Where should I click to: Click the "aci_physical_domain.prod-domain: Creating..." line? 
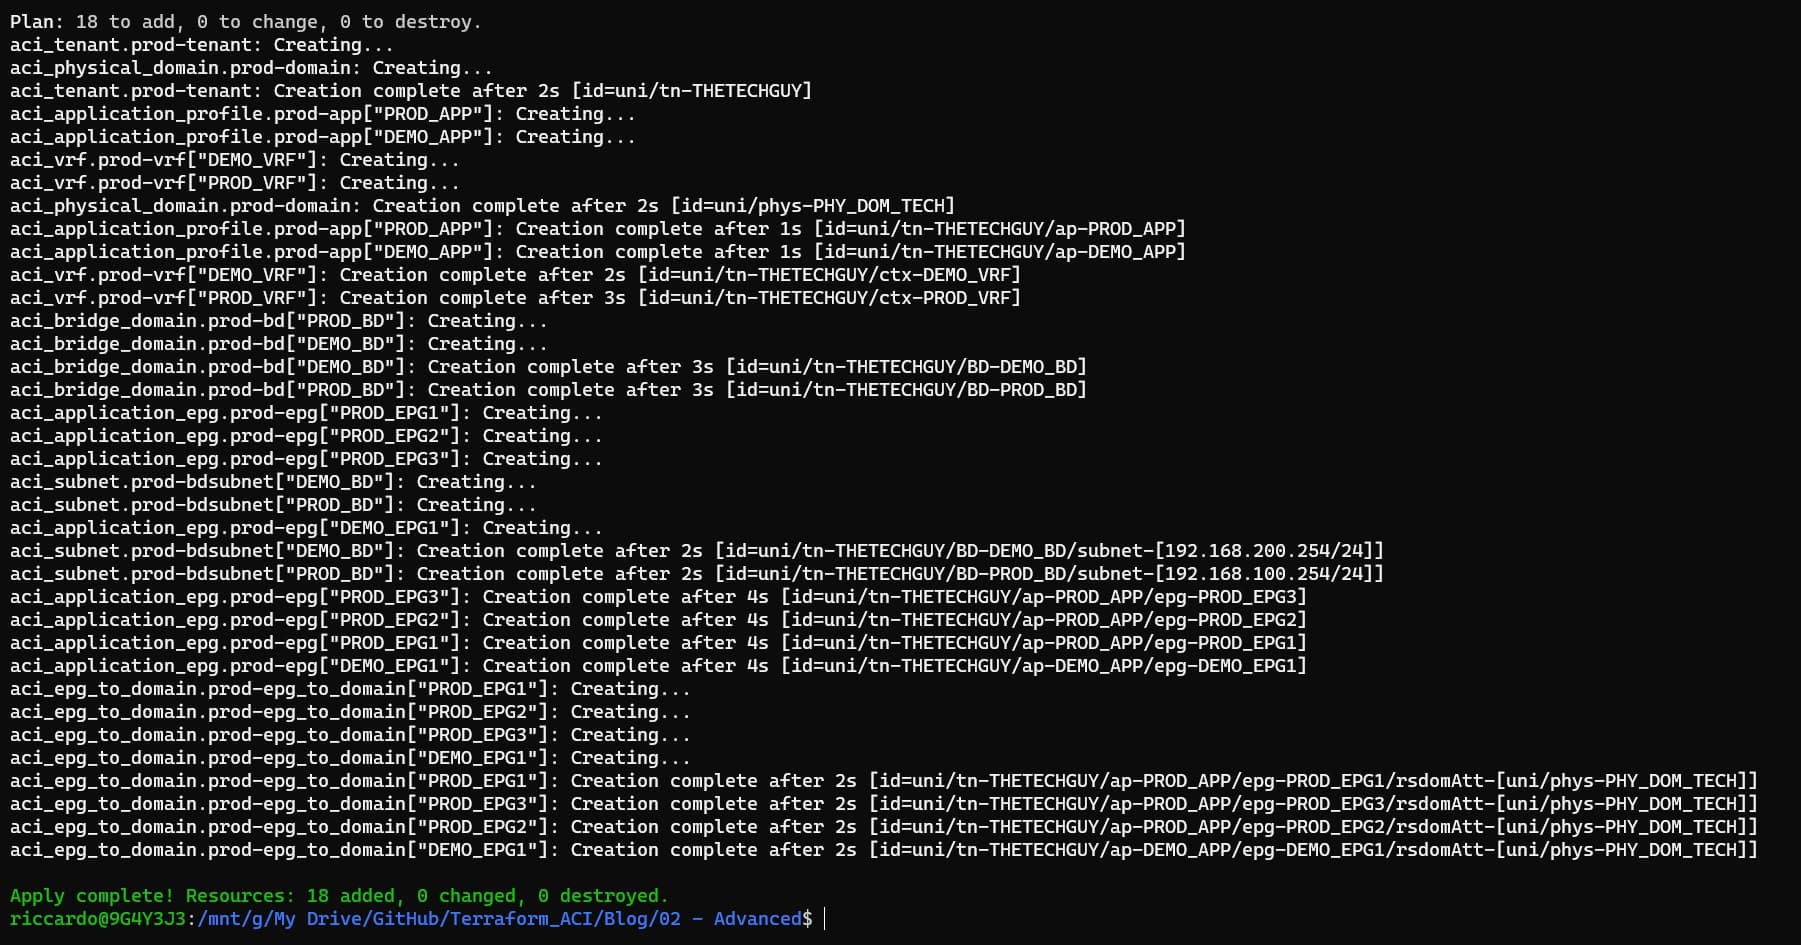(251, 68)
